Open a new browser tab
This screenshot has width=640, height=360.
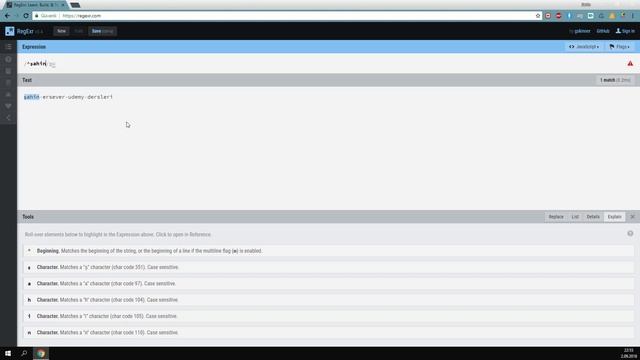(75, 5)
